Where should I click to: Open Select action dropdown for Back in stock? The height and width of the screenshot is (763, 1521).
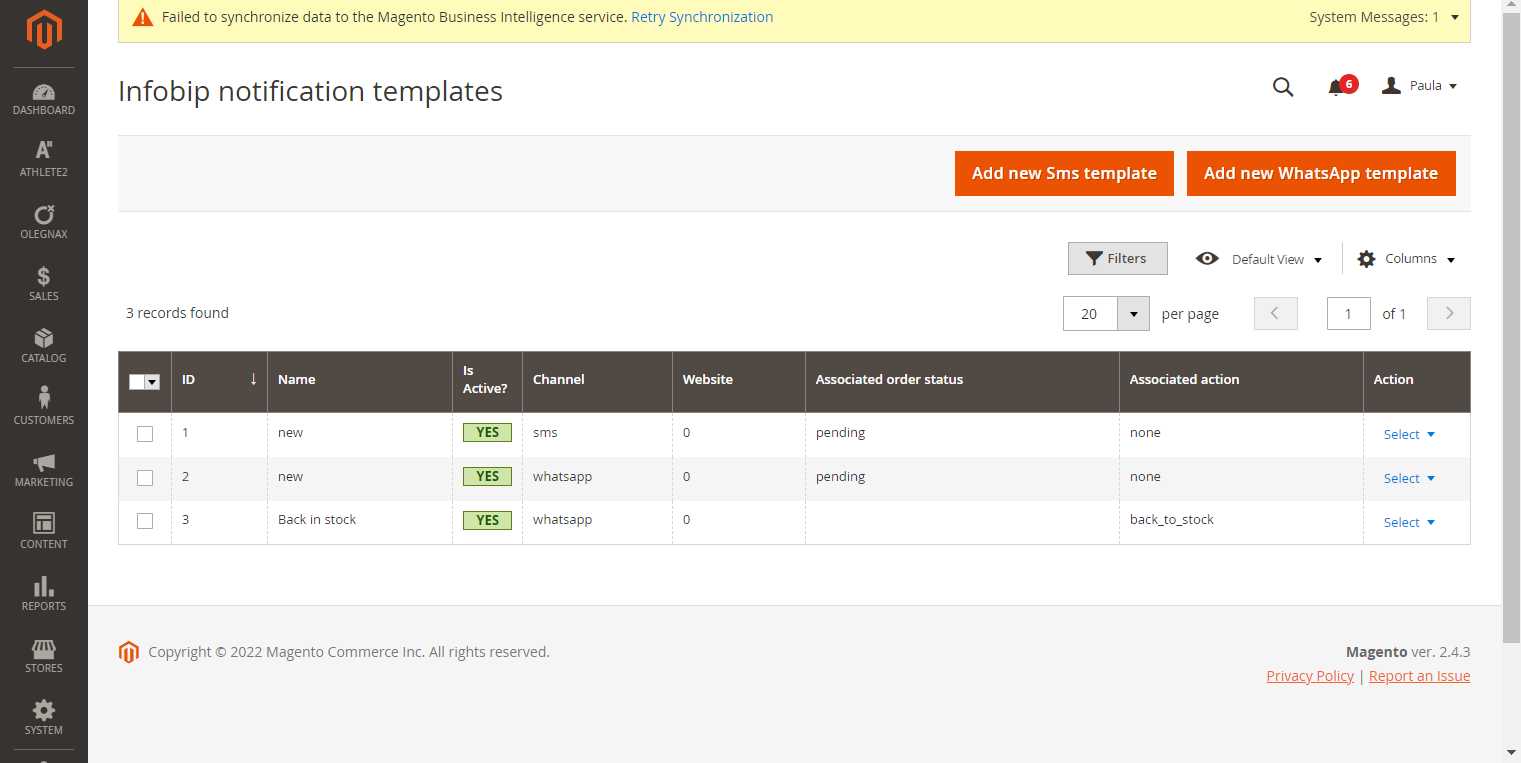(x=1409, y=522)
